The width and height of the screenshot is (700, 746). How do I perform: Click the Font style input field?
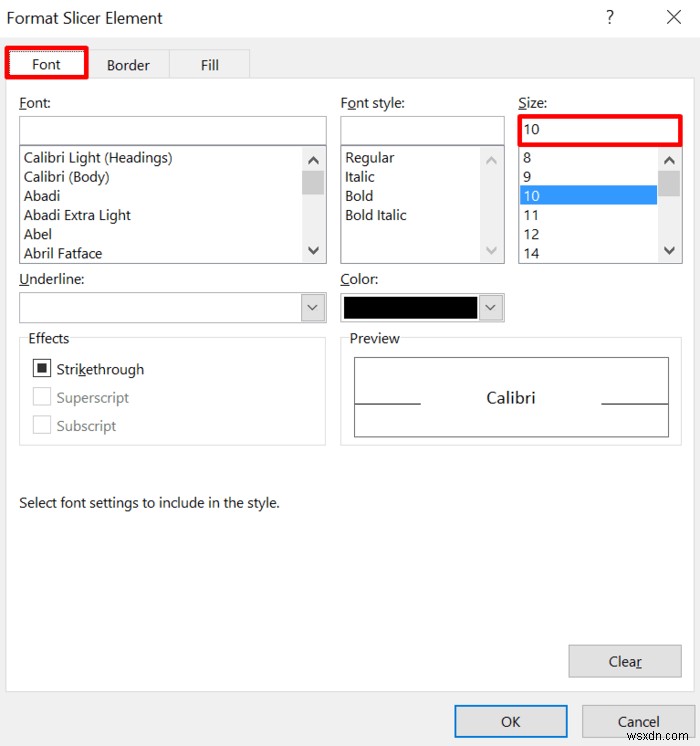point(422,130)
